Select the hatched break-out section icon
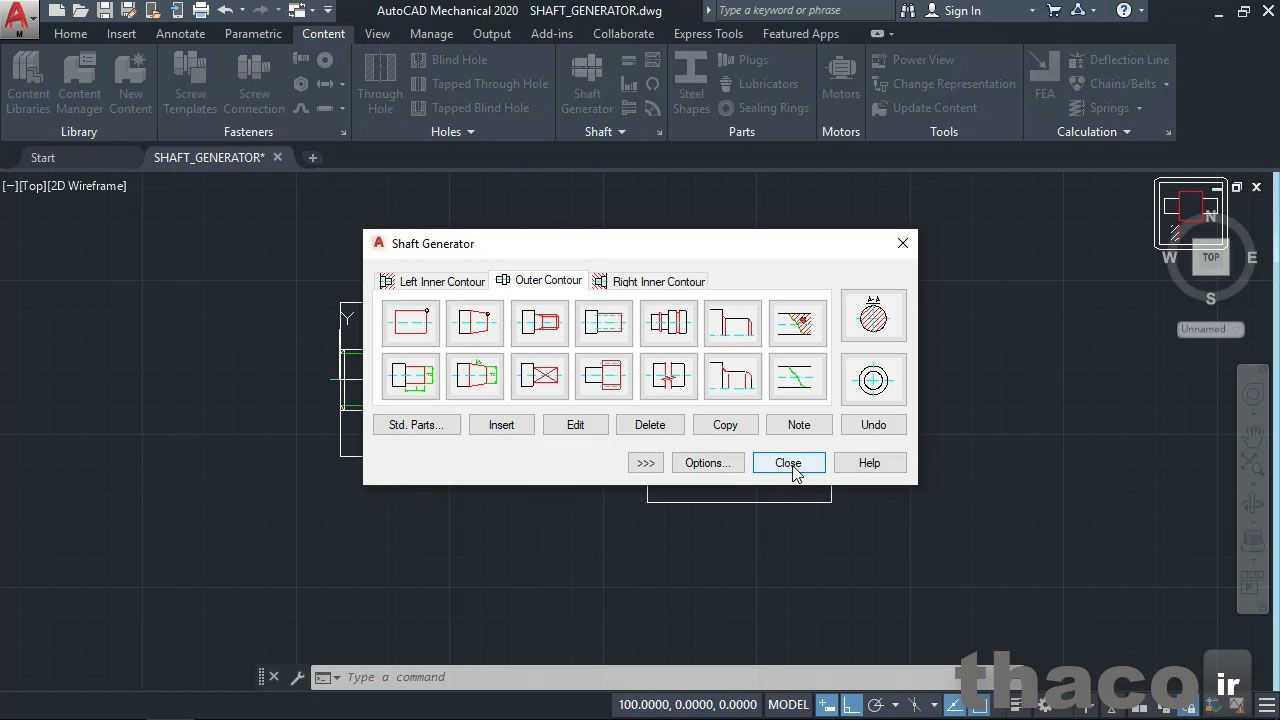 click(798, 322)
